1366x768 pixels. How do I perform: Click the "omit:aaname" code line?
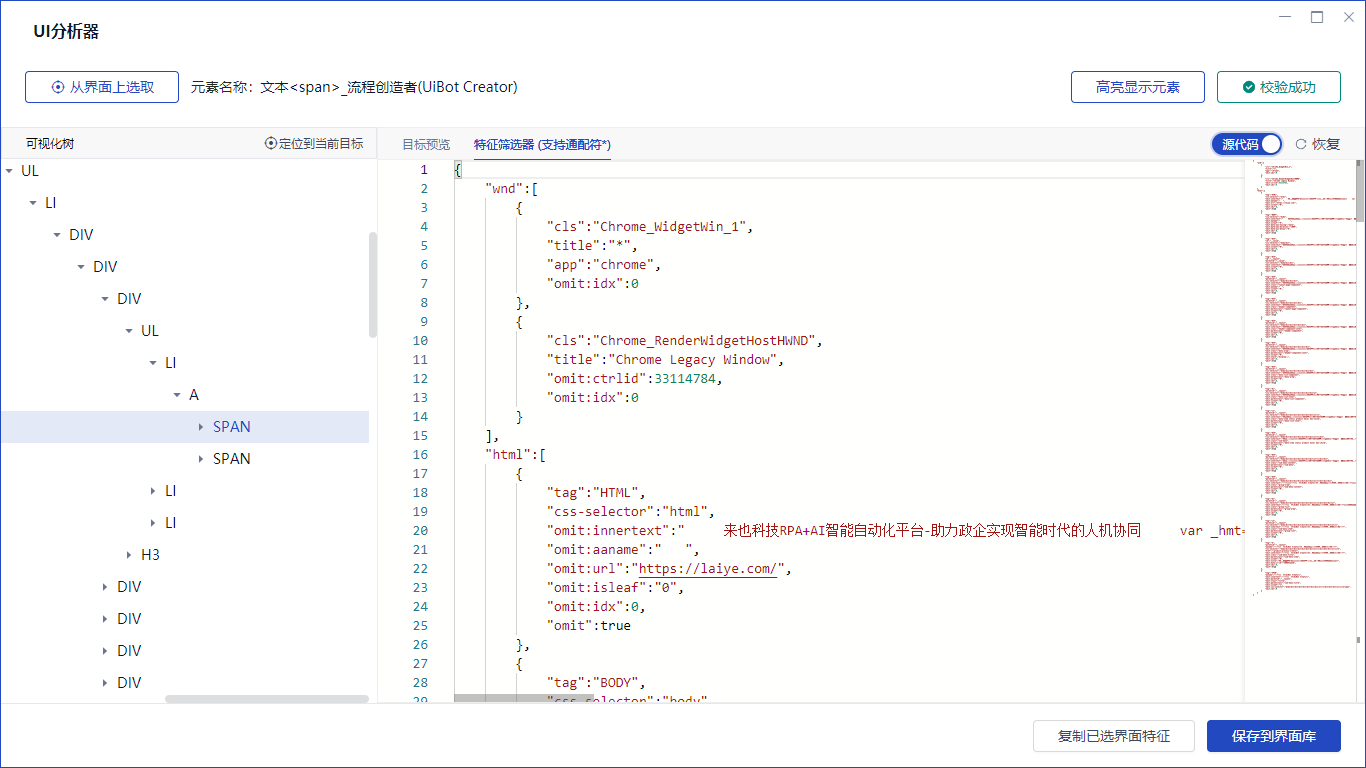[x=623, y=550]
